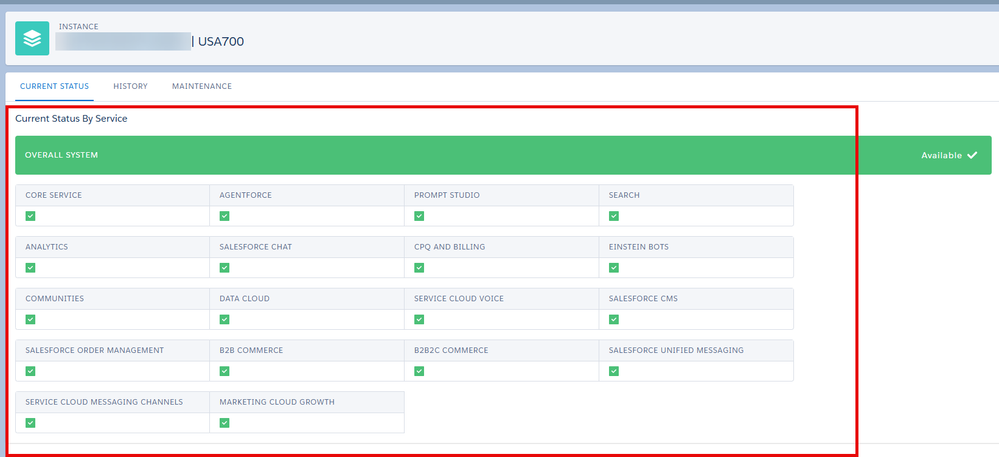Viewport: 999px width, 457px height.
Task: Click the CPQ and Billing label
Action: pyautogui.click(x=449, y=247)
